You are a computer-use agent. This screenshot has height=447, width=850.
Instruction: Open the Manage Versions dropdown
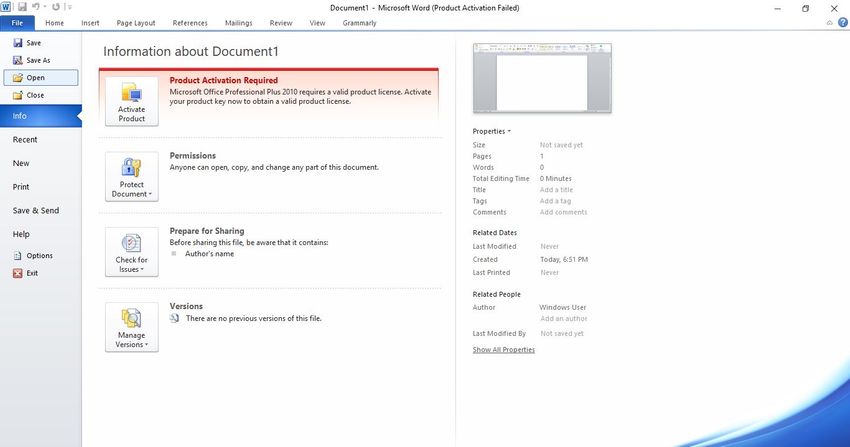131,327
